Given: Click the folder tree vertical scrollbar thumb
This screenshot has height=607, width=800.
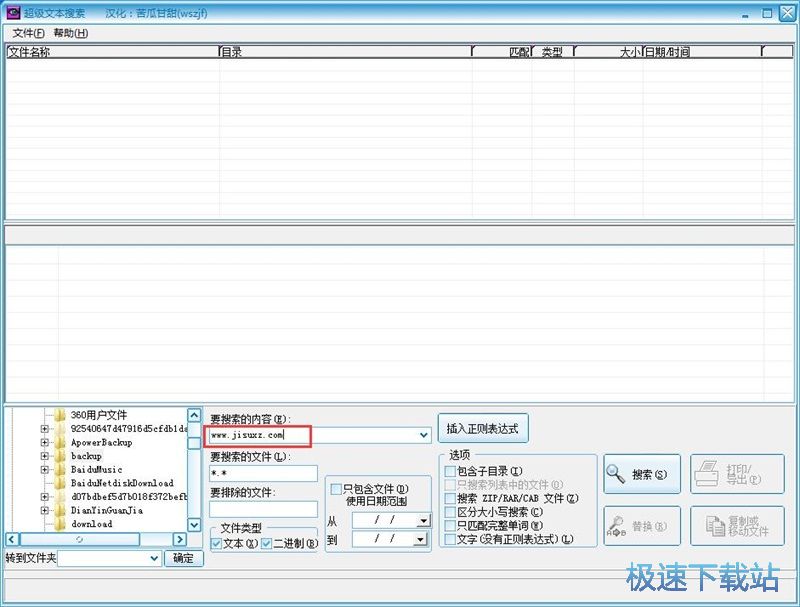Looking at the screenshot, I should (x=194, y=443).
